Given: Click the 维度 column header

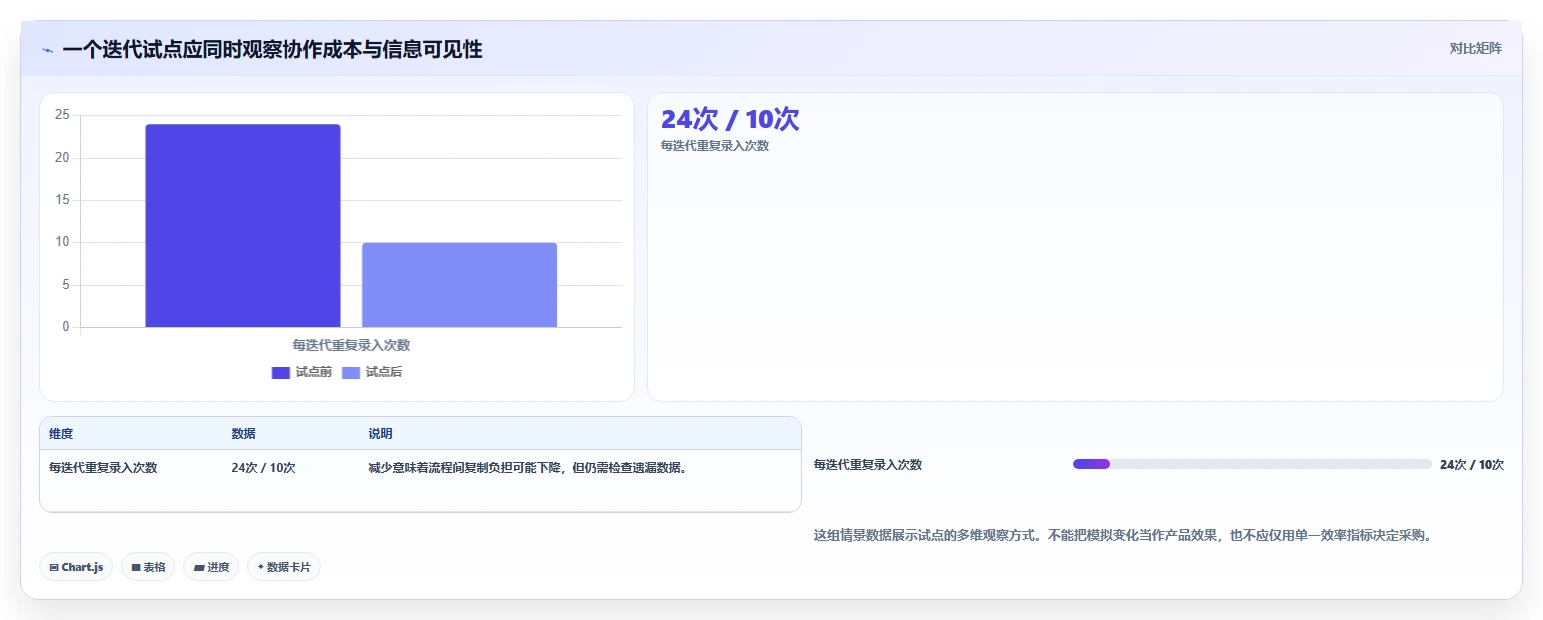Looking at the screenshot, I should pyautogui.click(x=61, y=434).
